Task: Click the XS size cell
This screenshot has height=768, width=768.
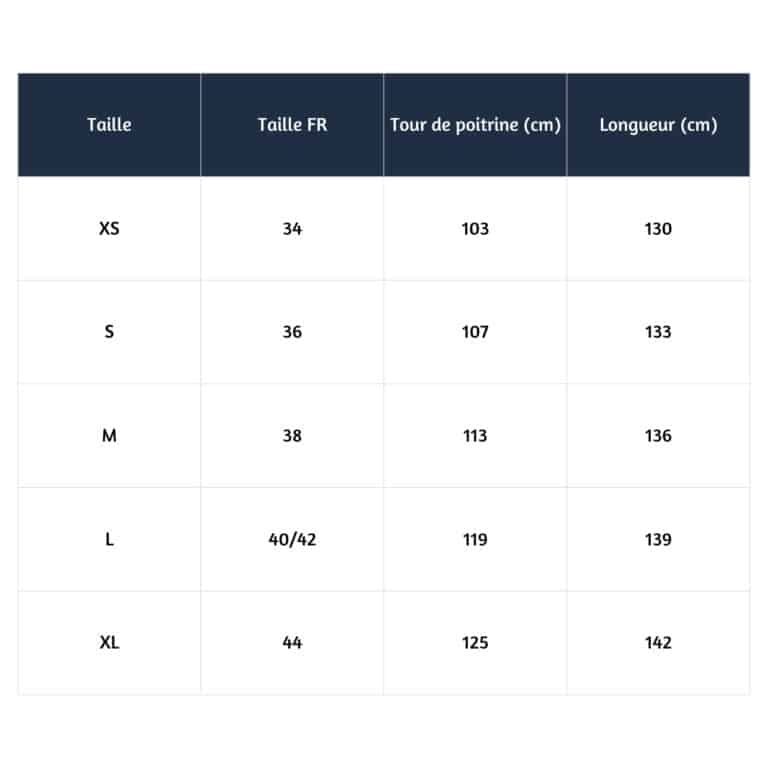Action: click(109, 229)
